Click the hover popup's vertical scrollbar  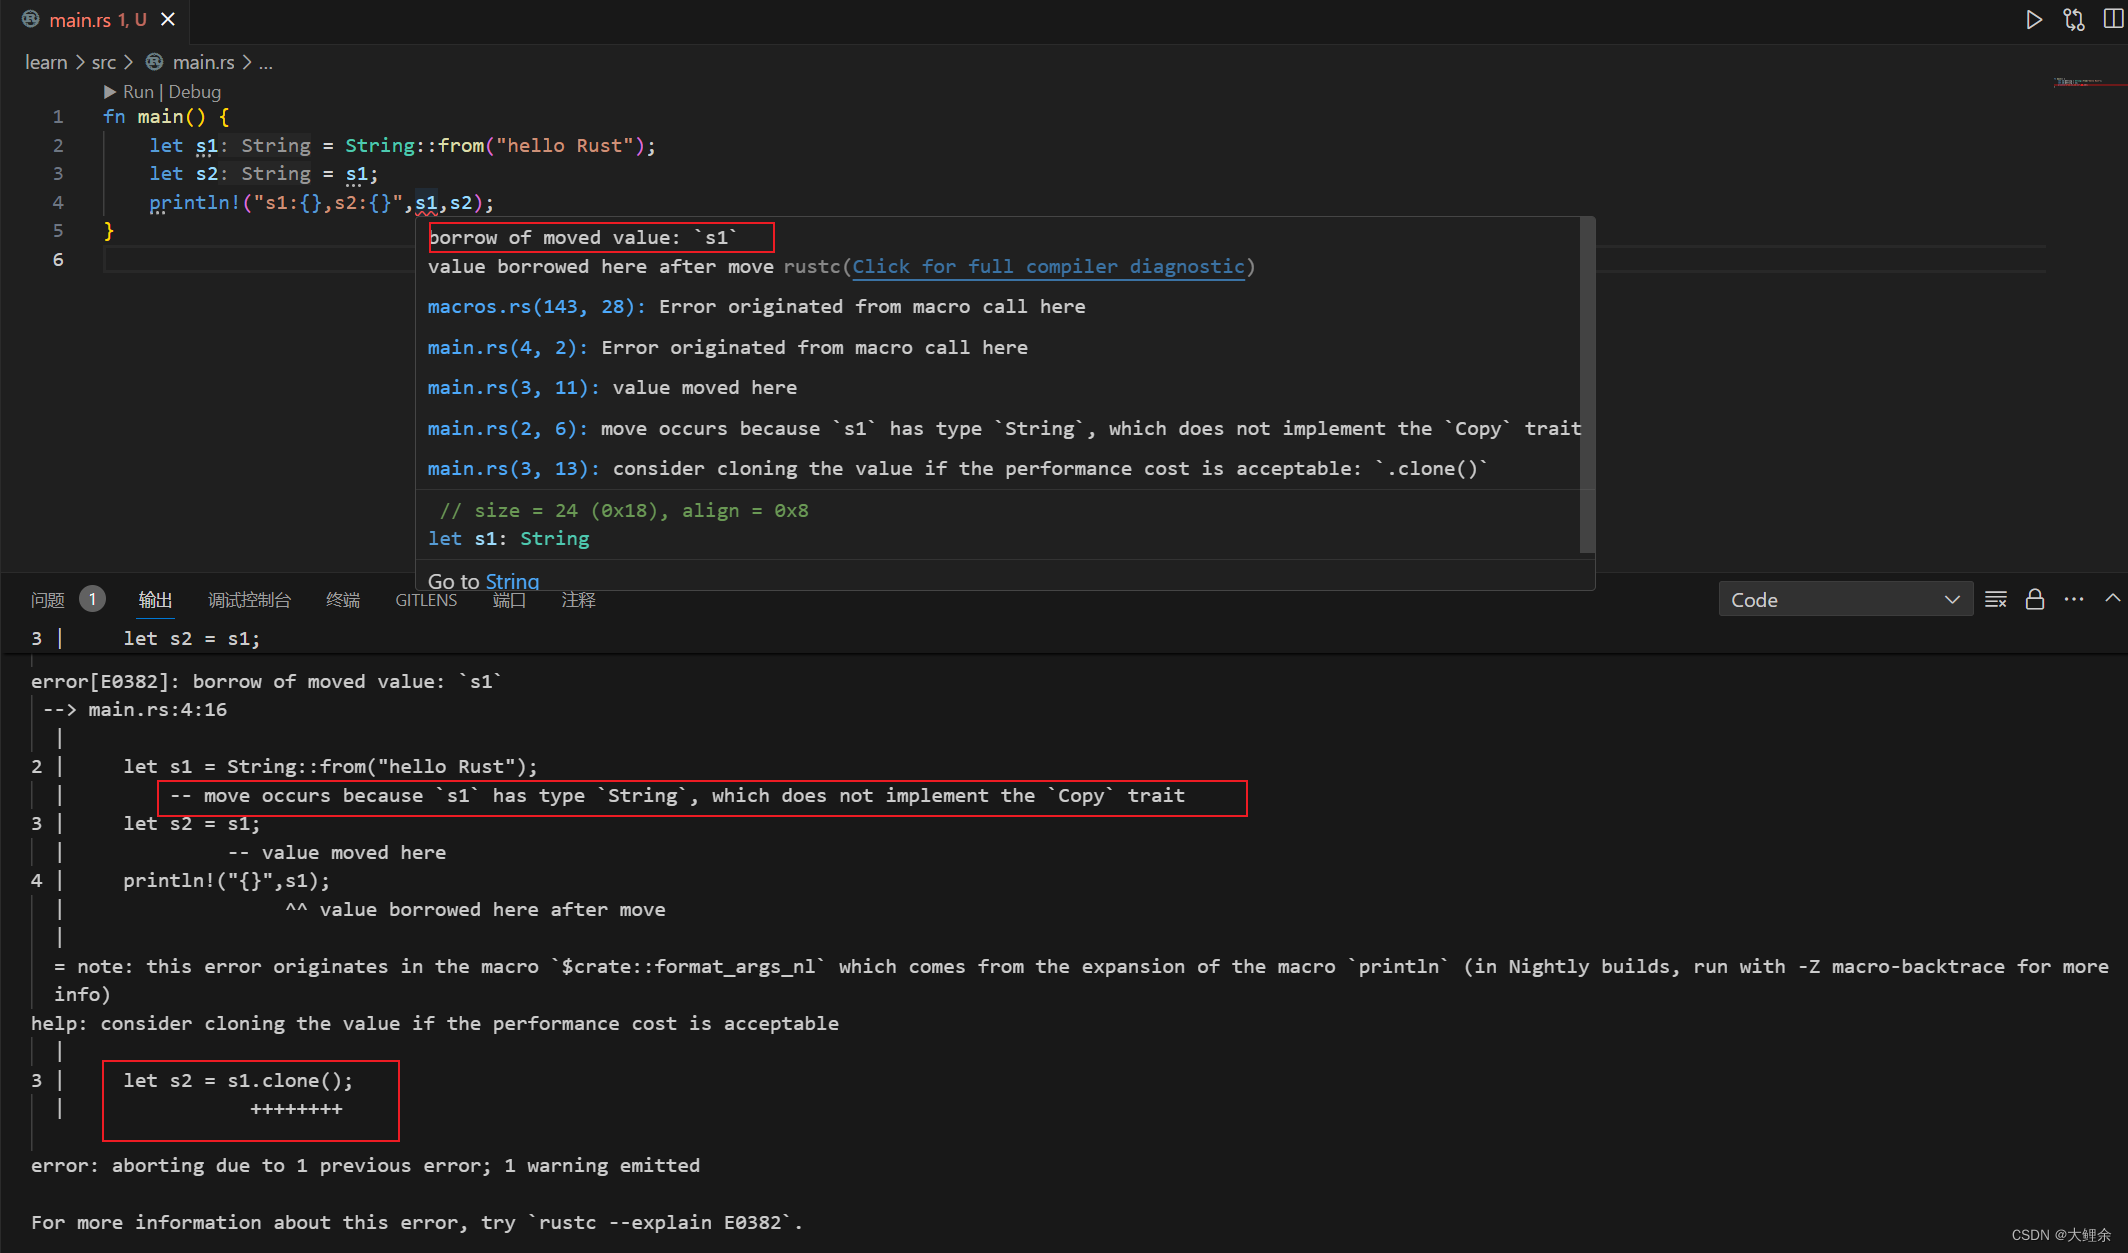[1586, 385]
